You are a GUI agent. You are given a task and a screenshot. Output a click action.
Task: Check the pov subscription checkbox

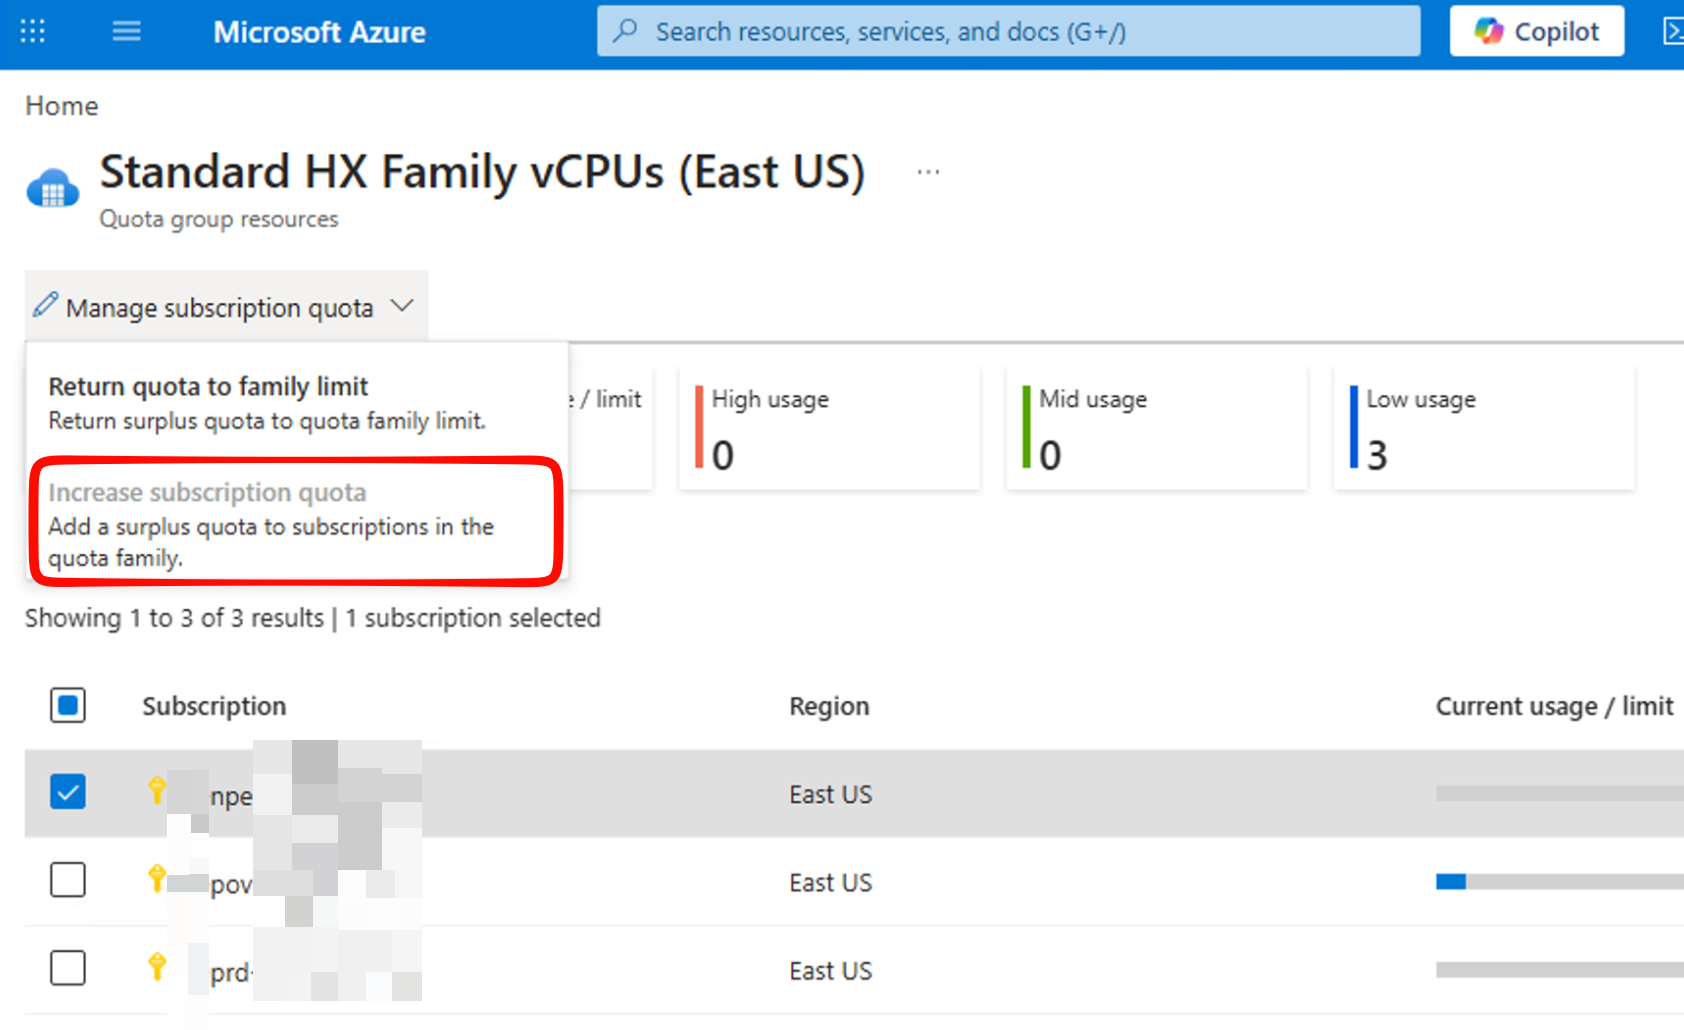(x=68, y=880)
